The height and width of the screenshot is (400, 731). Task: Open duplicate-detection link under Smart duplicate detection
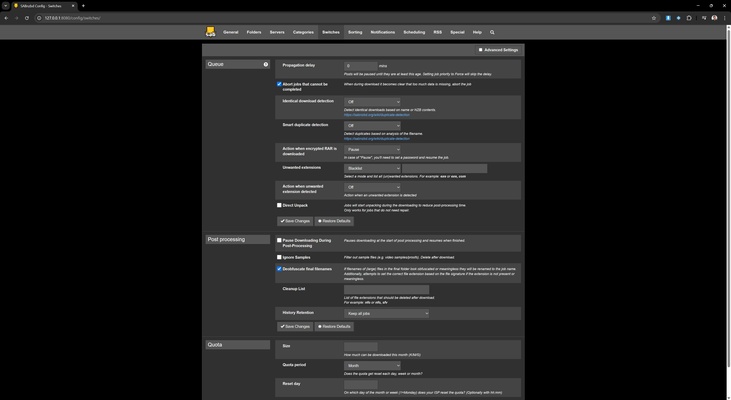[x=377, y=138]
